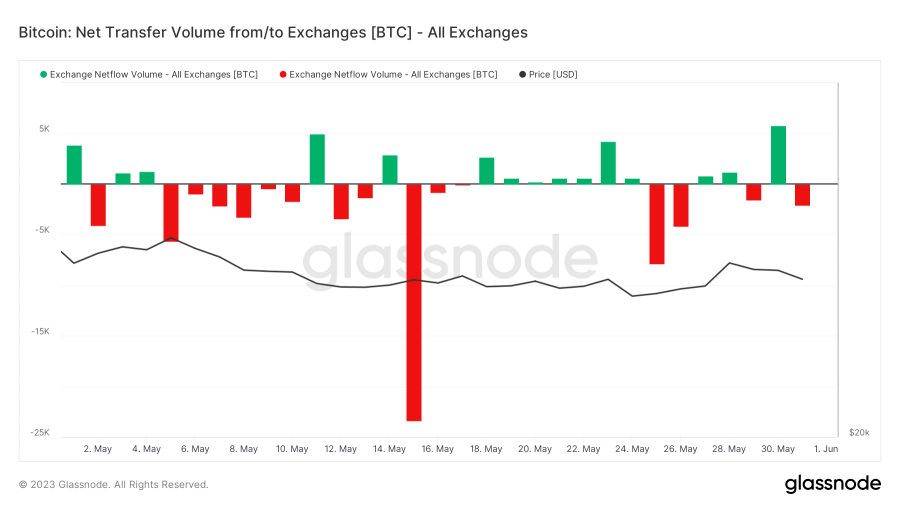Click the black Price legend dot
Screen dimensions: 900x507
click(x=522, y=75)
